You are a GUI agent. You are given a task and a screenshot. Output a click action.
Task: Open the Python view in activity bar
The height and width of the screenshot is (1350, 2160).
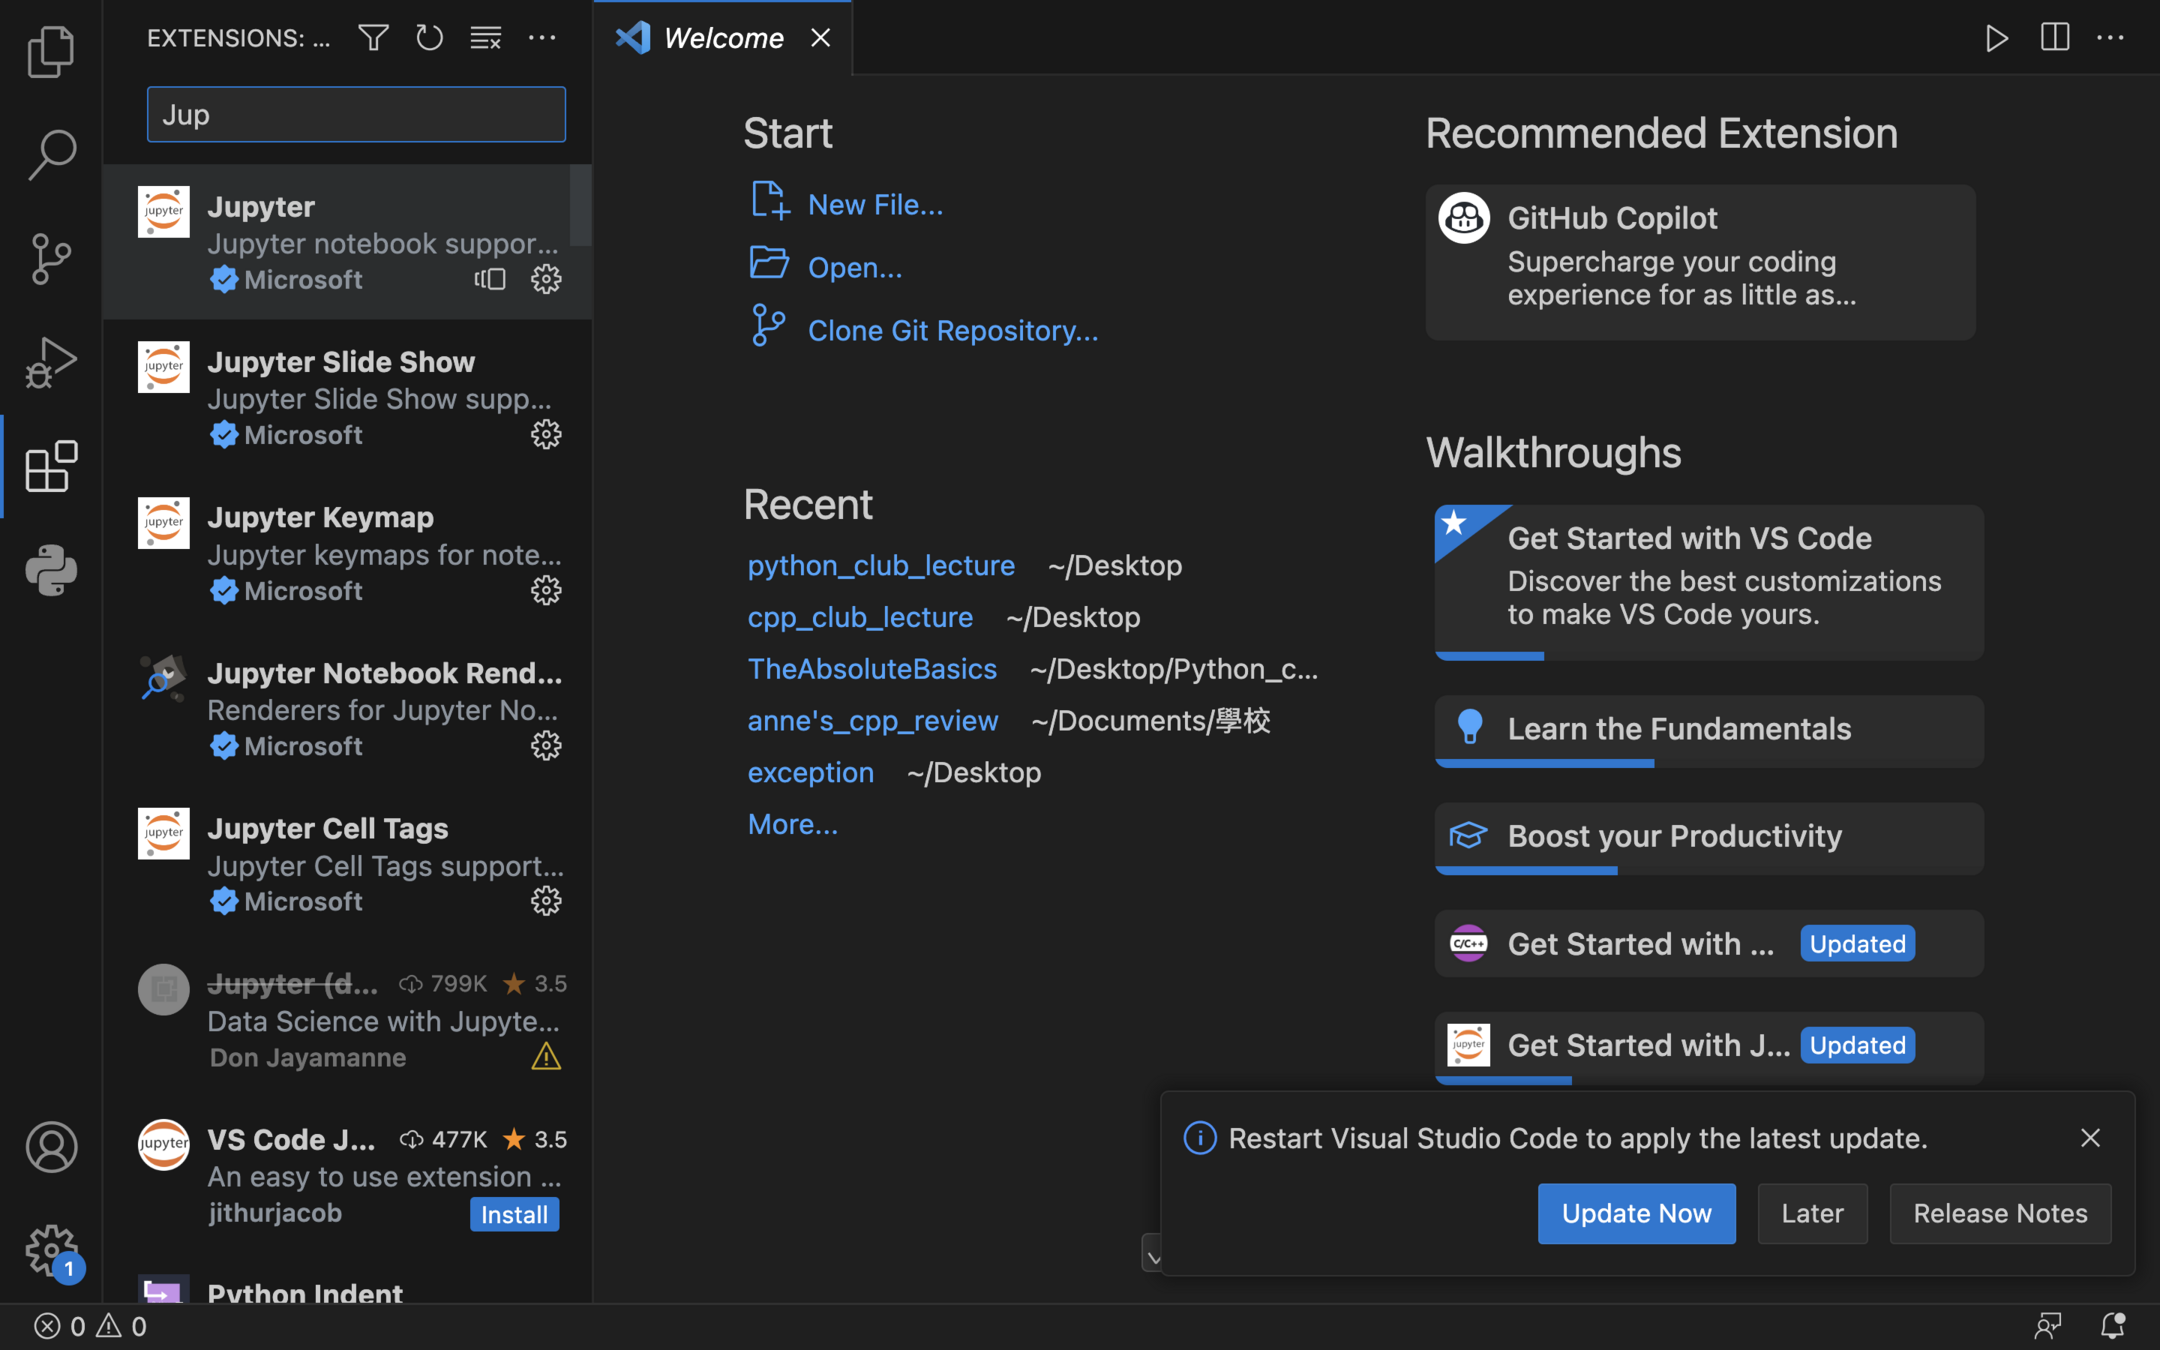coord(51,570)
